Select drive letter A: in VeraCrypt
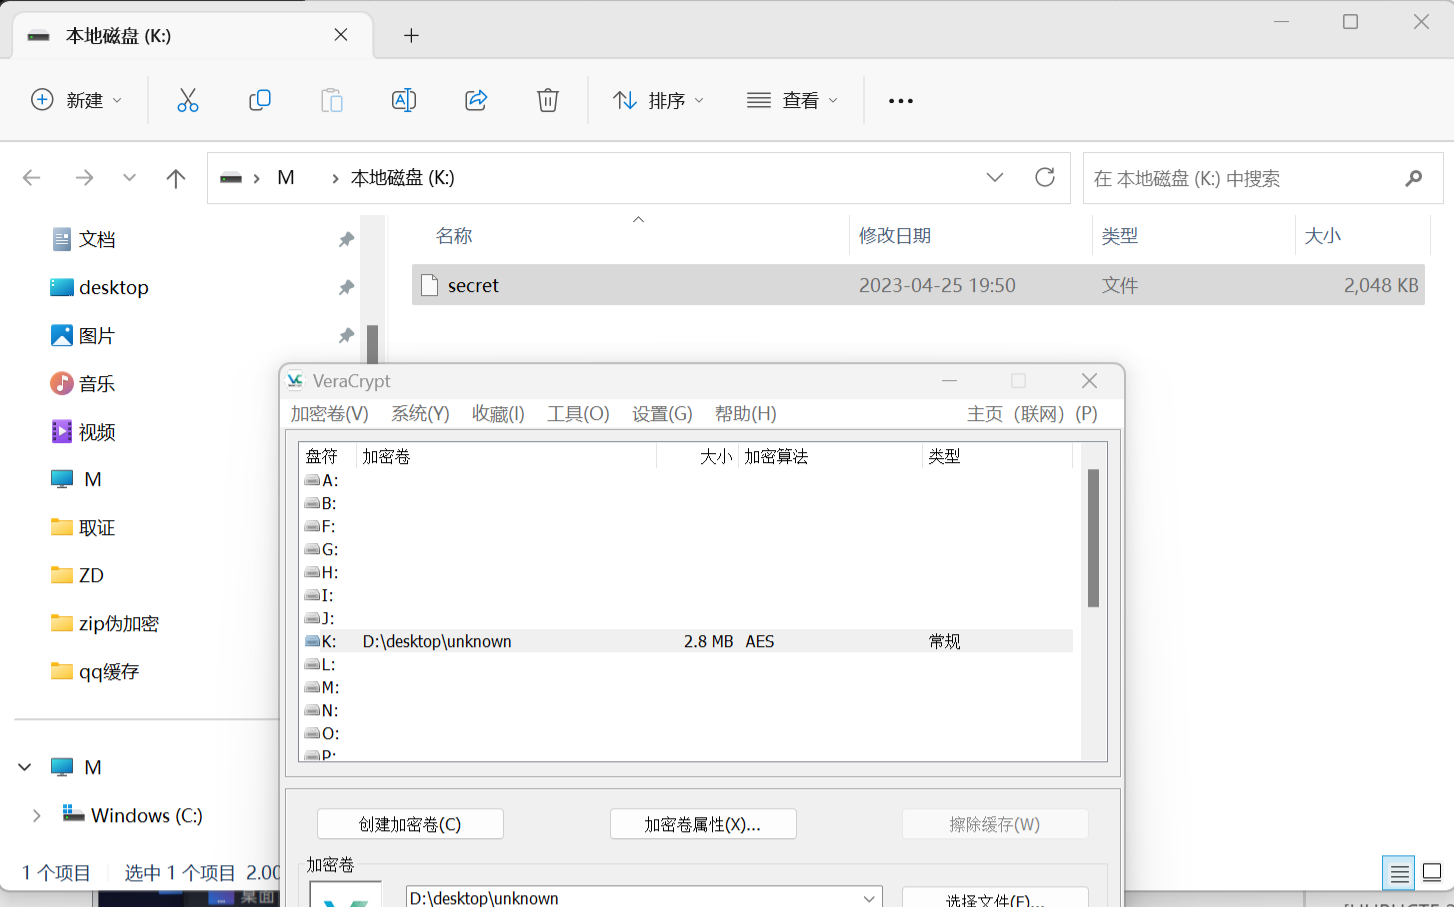This screenshot has width=1454, height=907. tap(321, 480)
